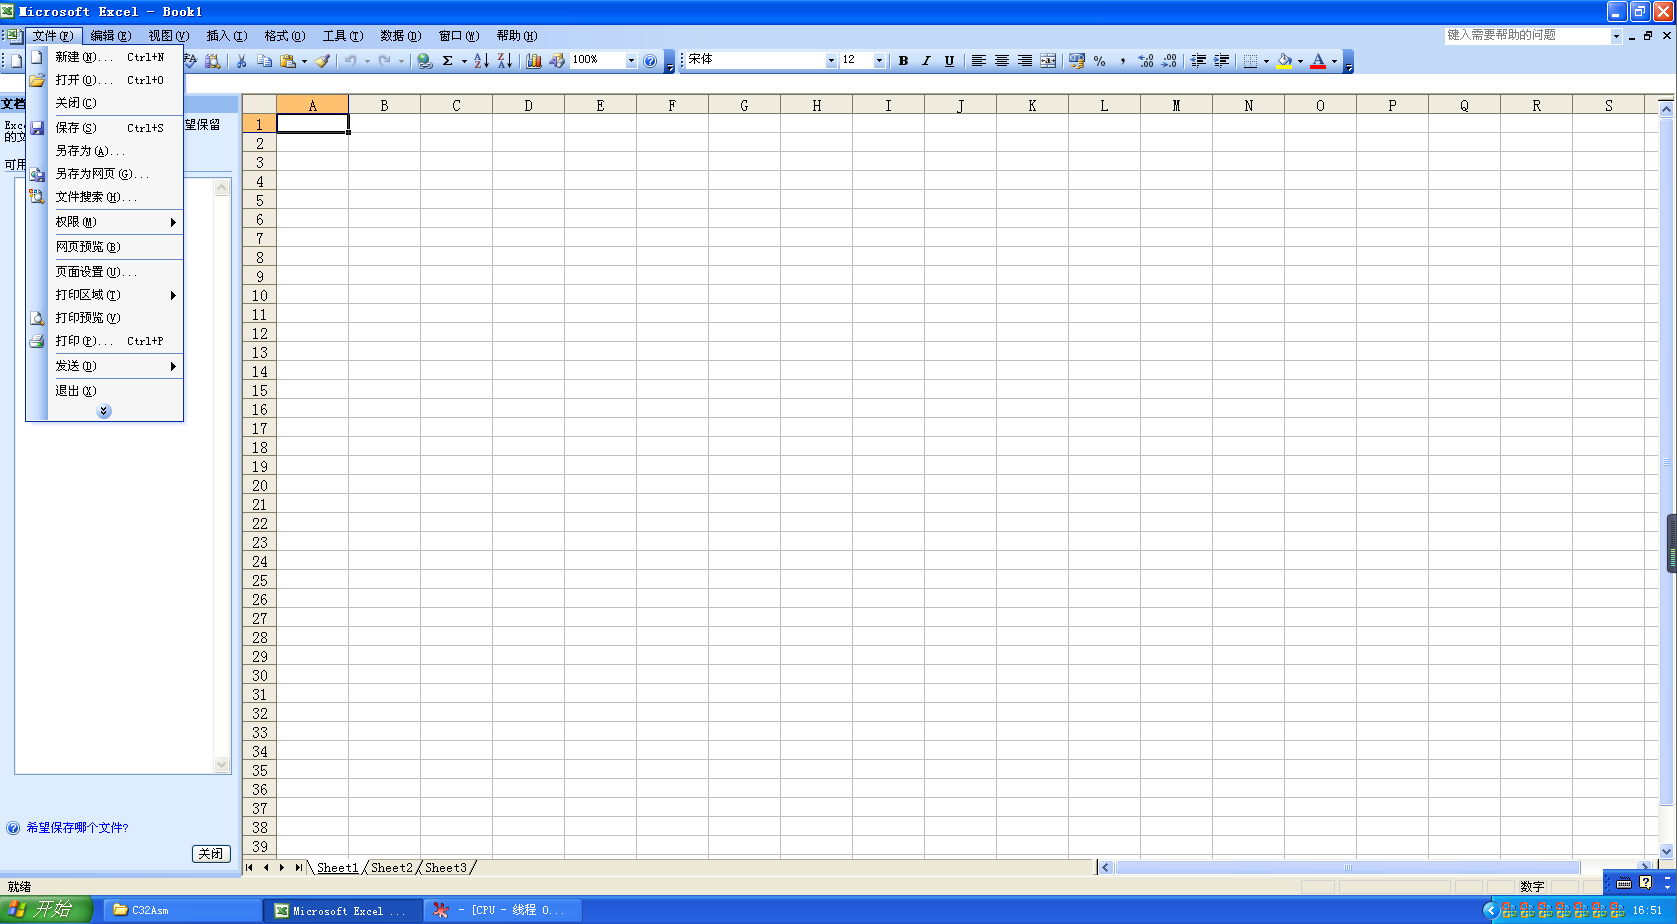The image size is (1677, 924).
Task: Click the Excel Help question mark icon
Action: point(650,61)
